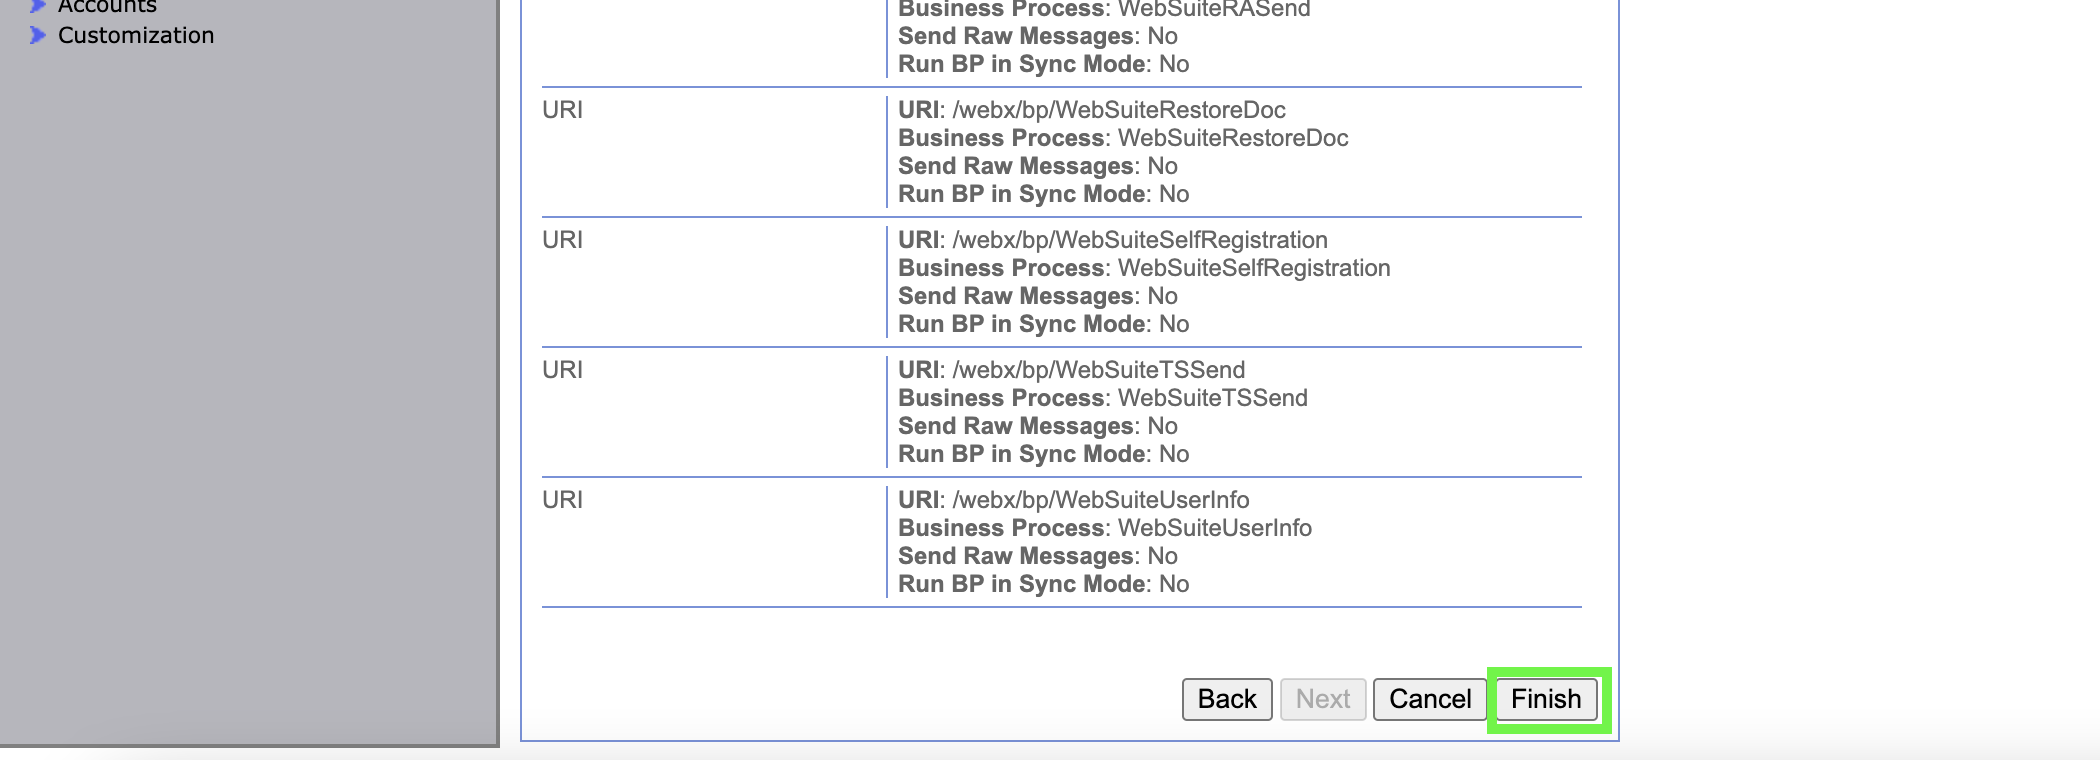Click Send Raw Messages under WebSuiteUserInfo
The image size is (2100, 760).
1038,556
